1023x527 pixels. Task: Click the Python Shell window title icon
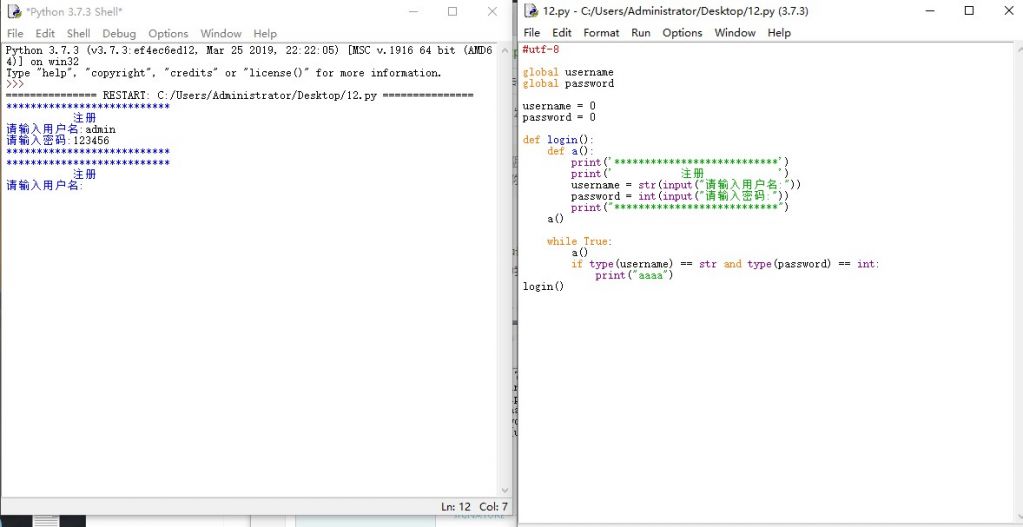click(13, 12)
